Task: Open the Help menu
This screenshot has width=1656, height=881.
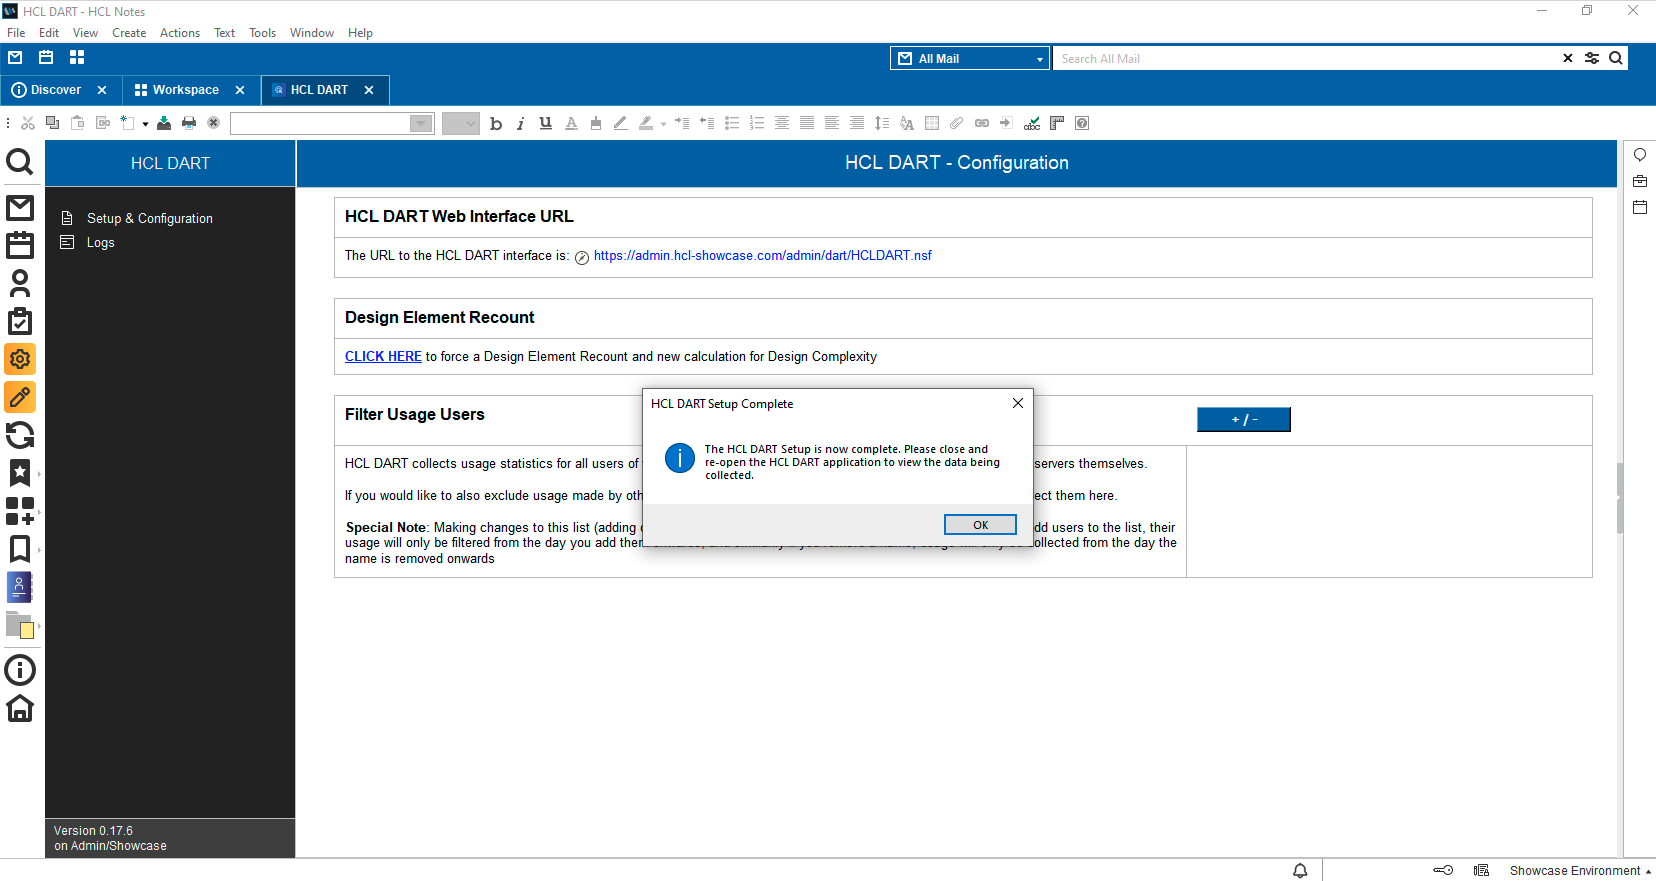Action: (x=360, y=33)
